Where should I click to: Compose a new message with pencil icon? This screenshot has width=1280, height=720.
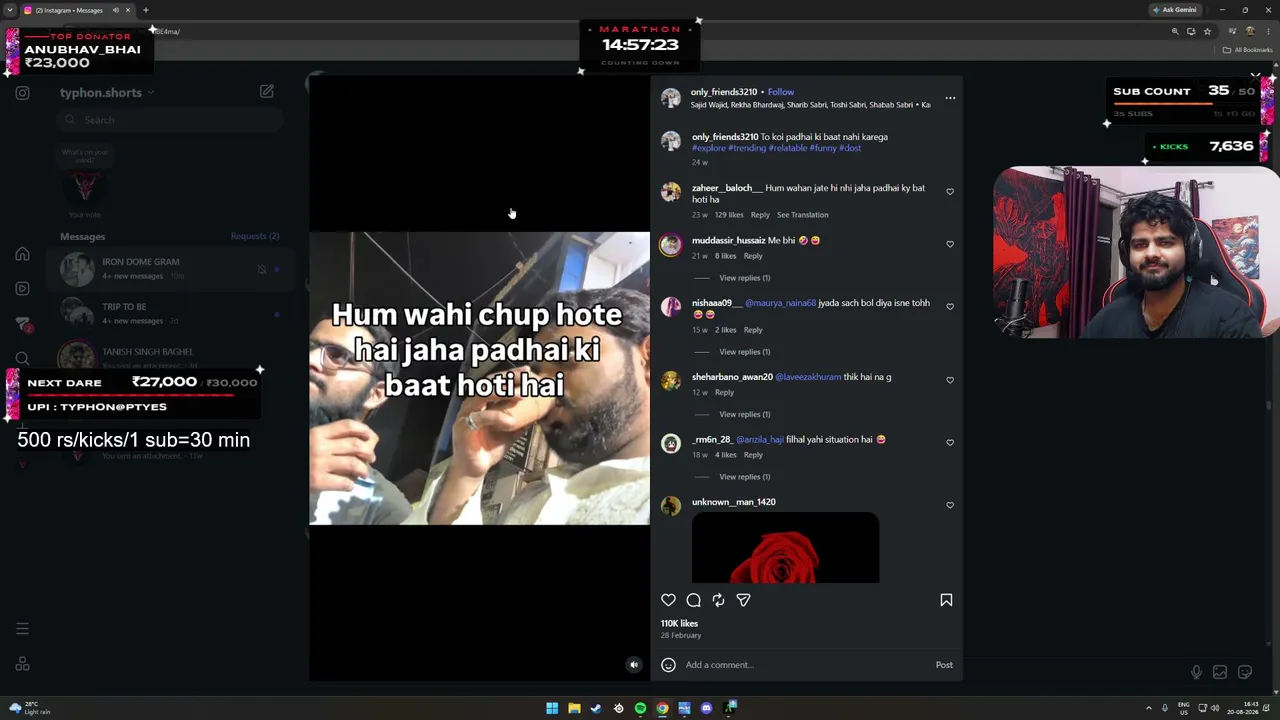267,91
